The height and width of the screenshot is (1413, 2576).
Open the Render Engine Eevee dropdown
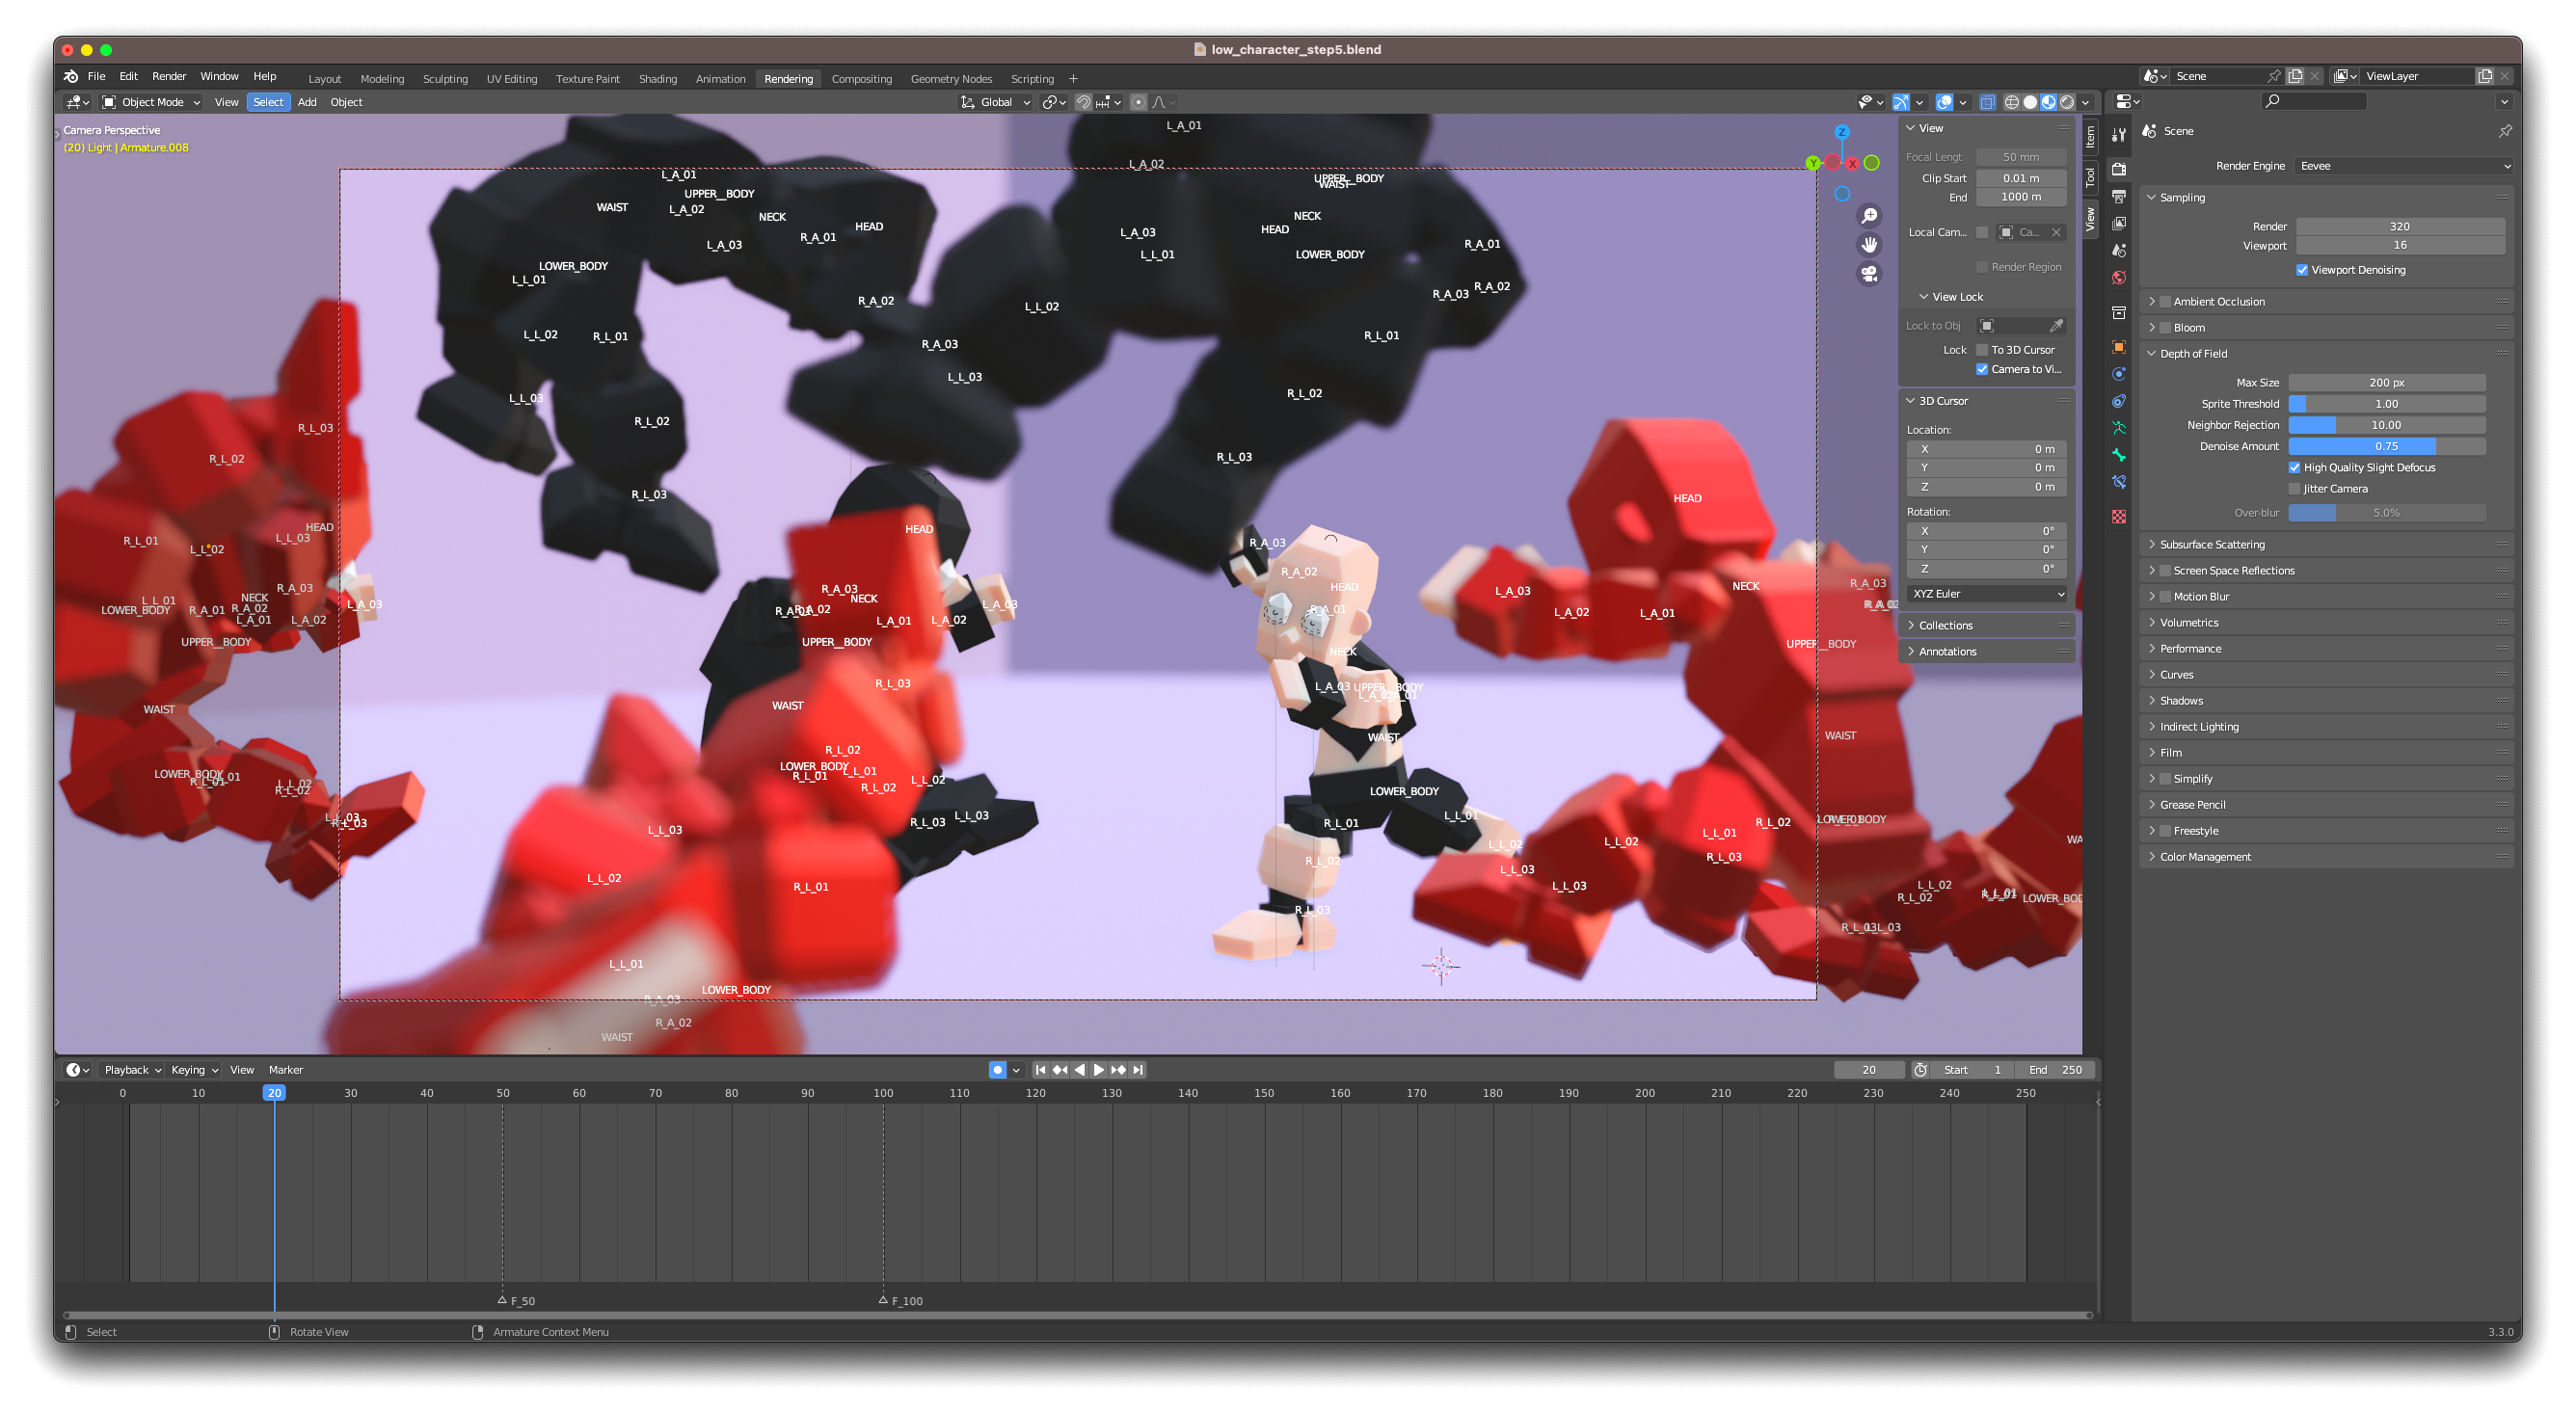(2403, 166)
